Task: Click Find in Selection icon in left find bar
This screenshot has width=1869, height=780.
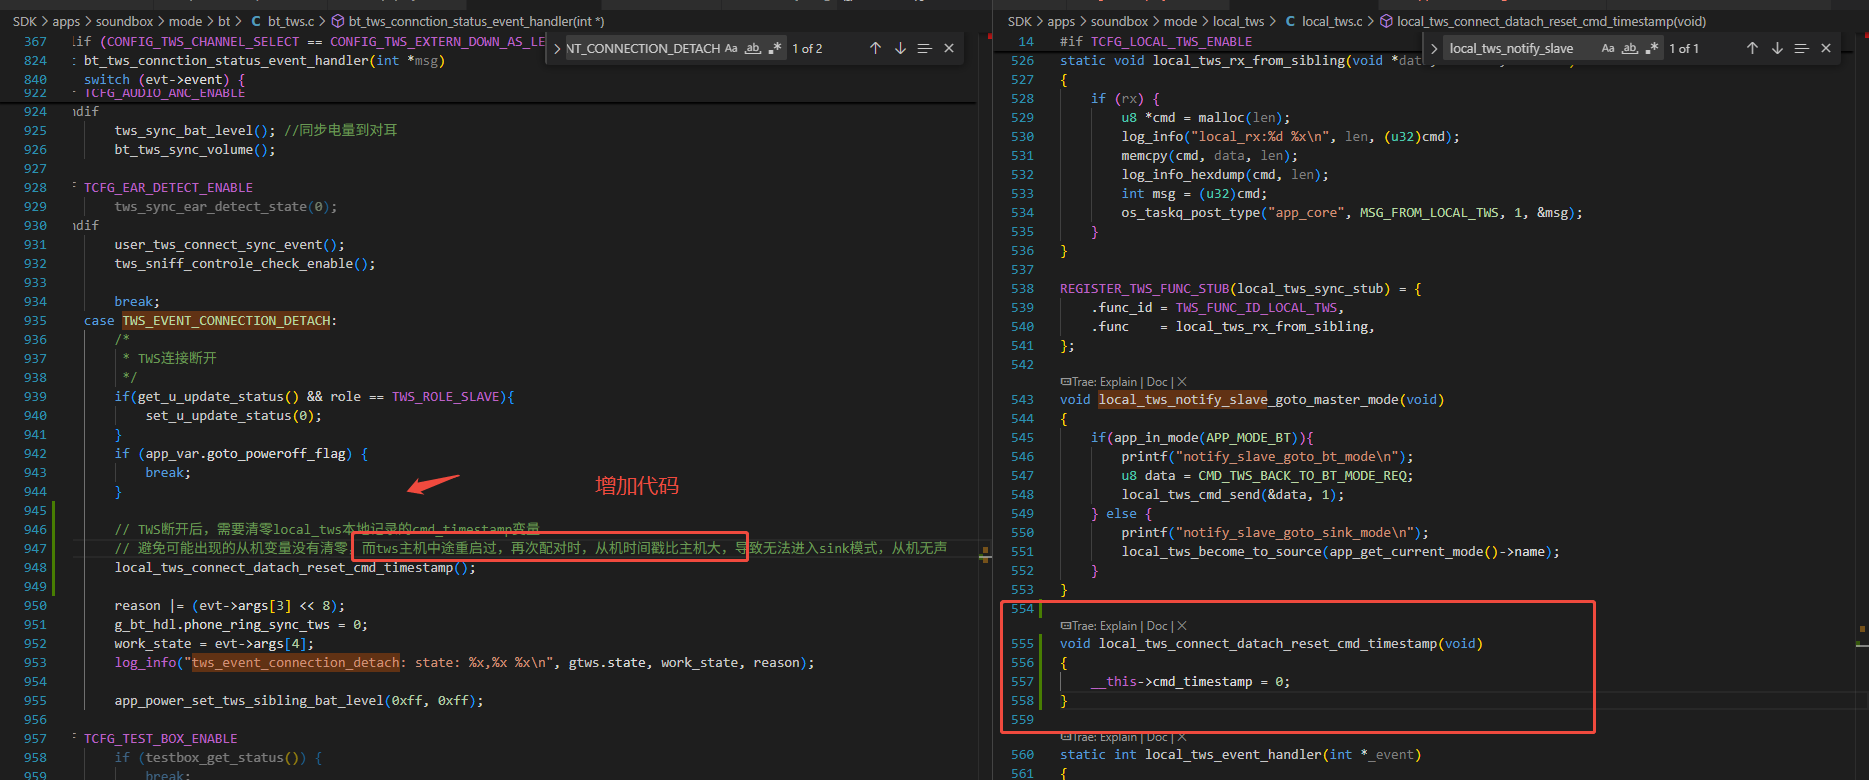Action: [924, 48]
